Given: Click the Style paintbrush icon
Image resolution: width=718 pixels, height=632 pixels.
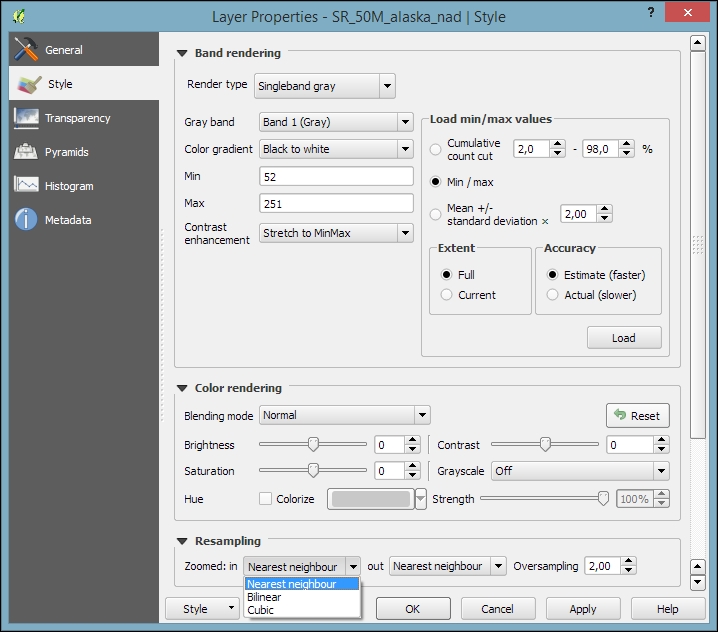Looking at the screenshot, I should [x=29, y=85].
